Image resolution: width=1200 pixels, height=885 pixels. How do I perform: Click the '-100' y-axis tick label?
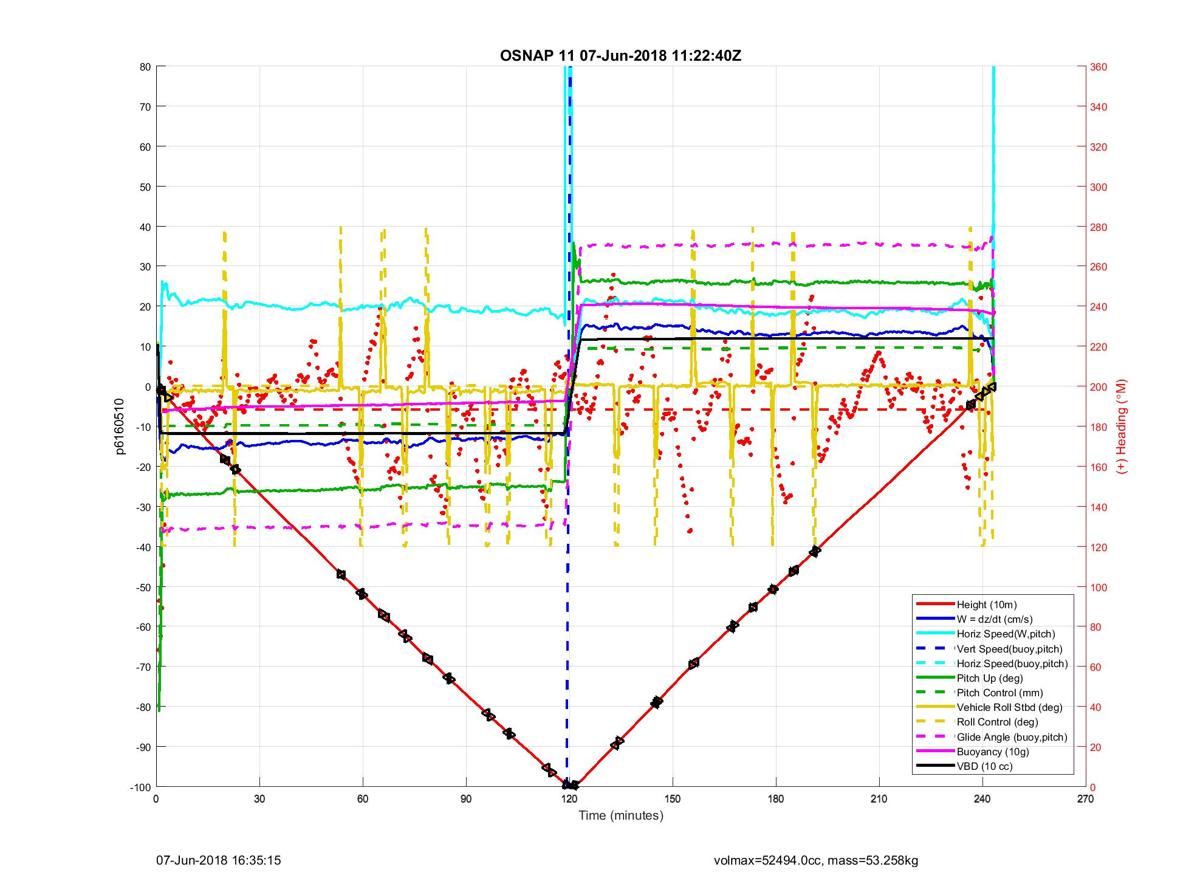[x=139, y=787]
